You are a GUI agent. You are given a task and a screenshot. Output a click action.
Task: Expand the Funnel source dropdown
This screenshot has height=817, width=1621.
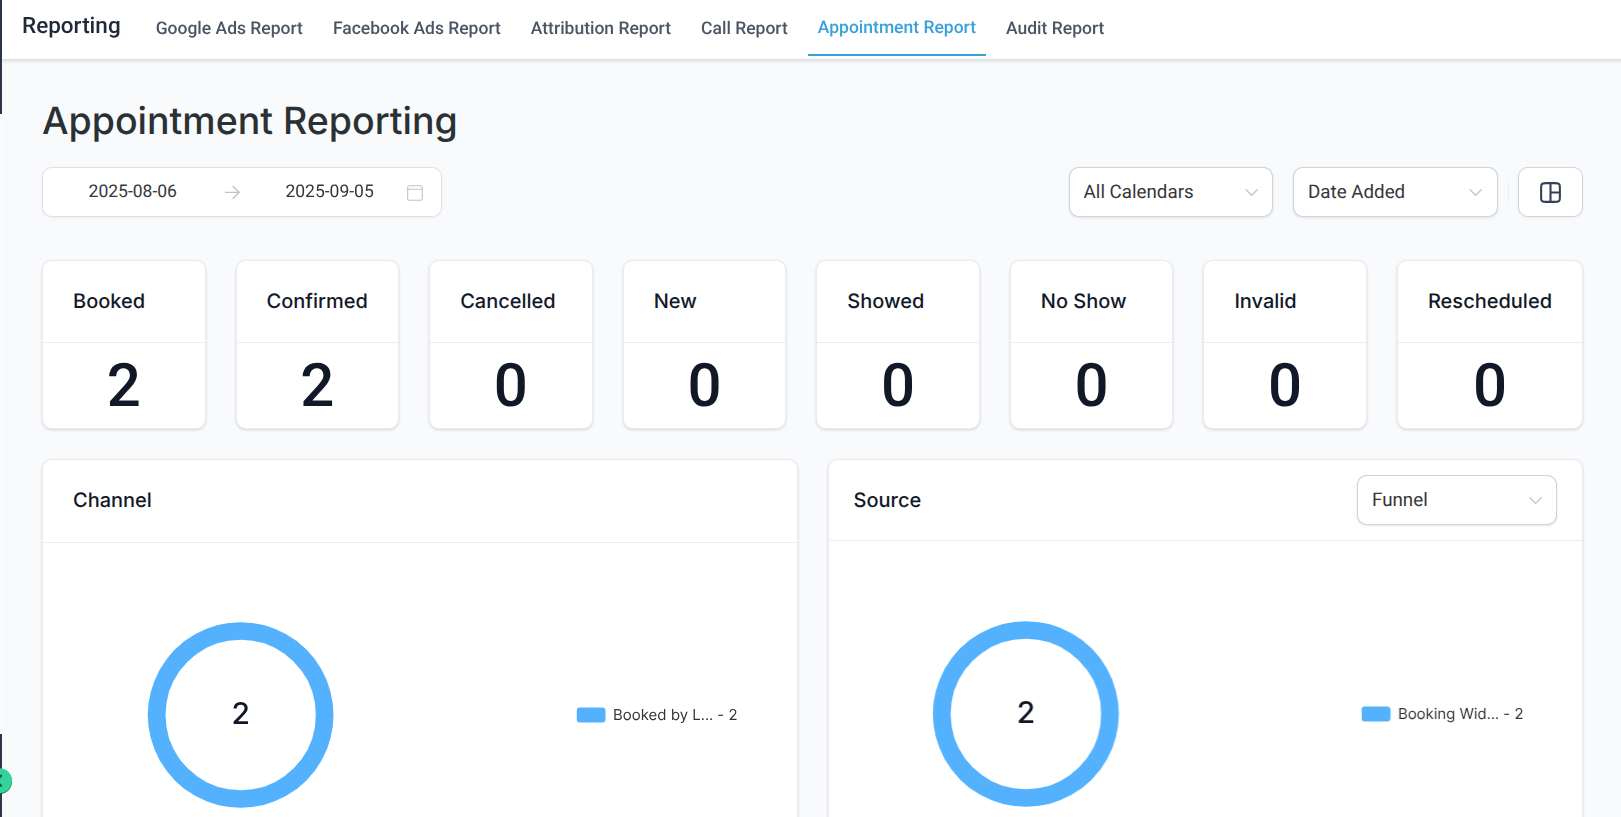[x=1456, y=500]
